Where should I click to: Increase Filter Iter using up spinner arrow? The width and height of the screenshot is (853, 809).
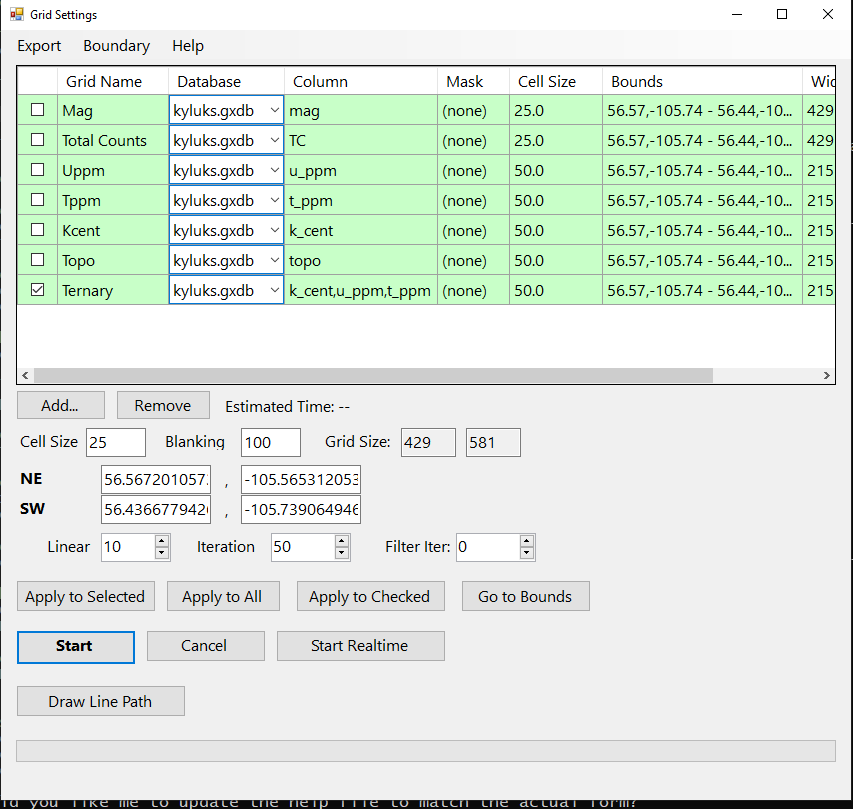pyautogui.click(x=527, y=541)
